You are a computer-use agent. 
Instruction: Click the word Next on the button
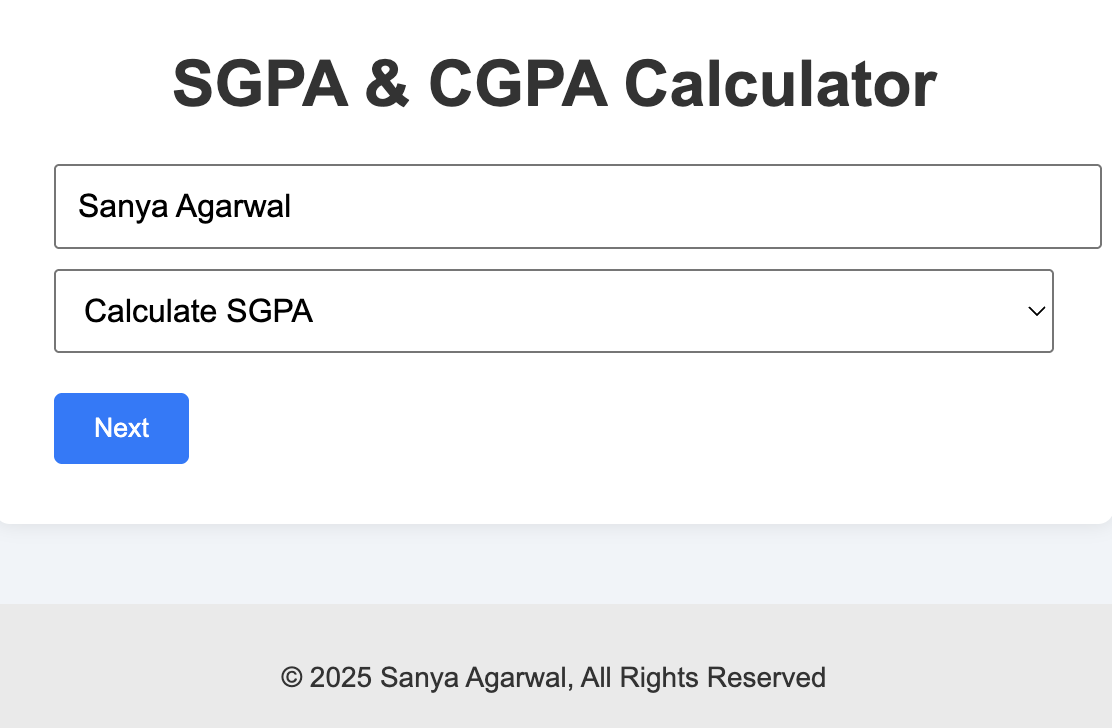[x=122, y=428]
